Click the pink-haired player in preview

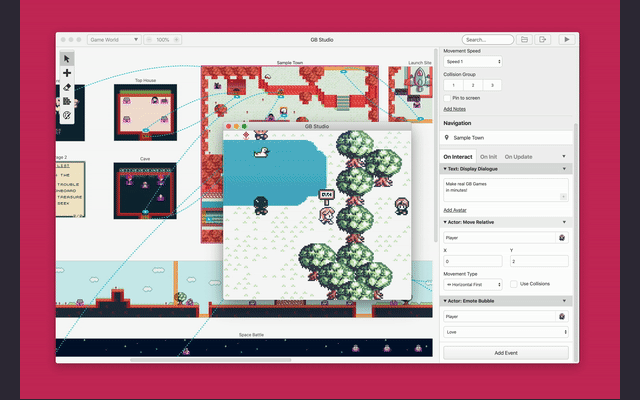(x=327, y=216)
